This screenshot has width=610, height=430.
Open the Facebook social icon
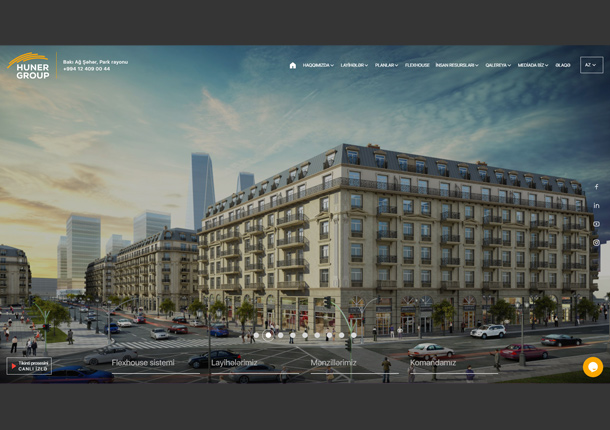[596, 187]
